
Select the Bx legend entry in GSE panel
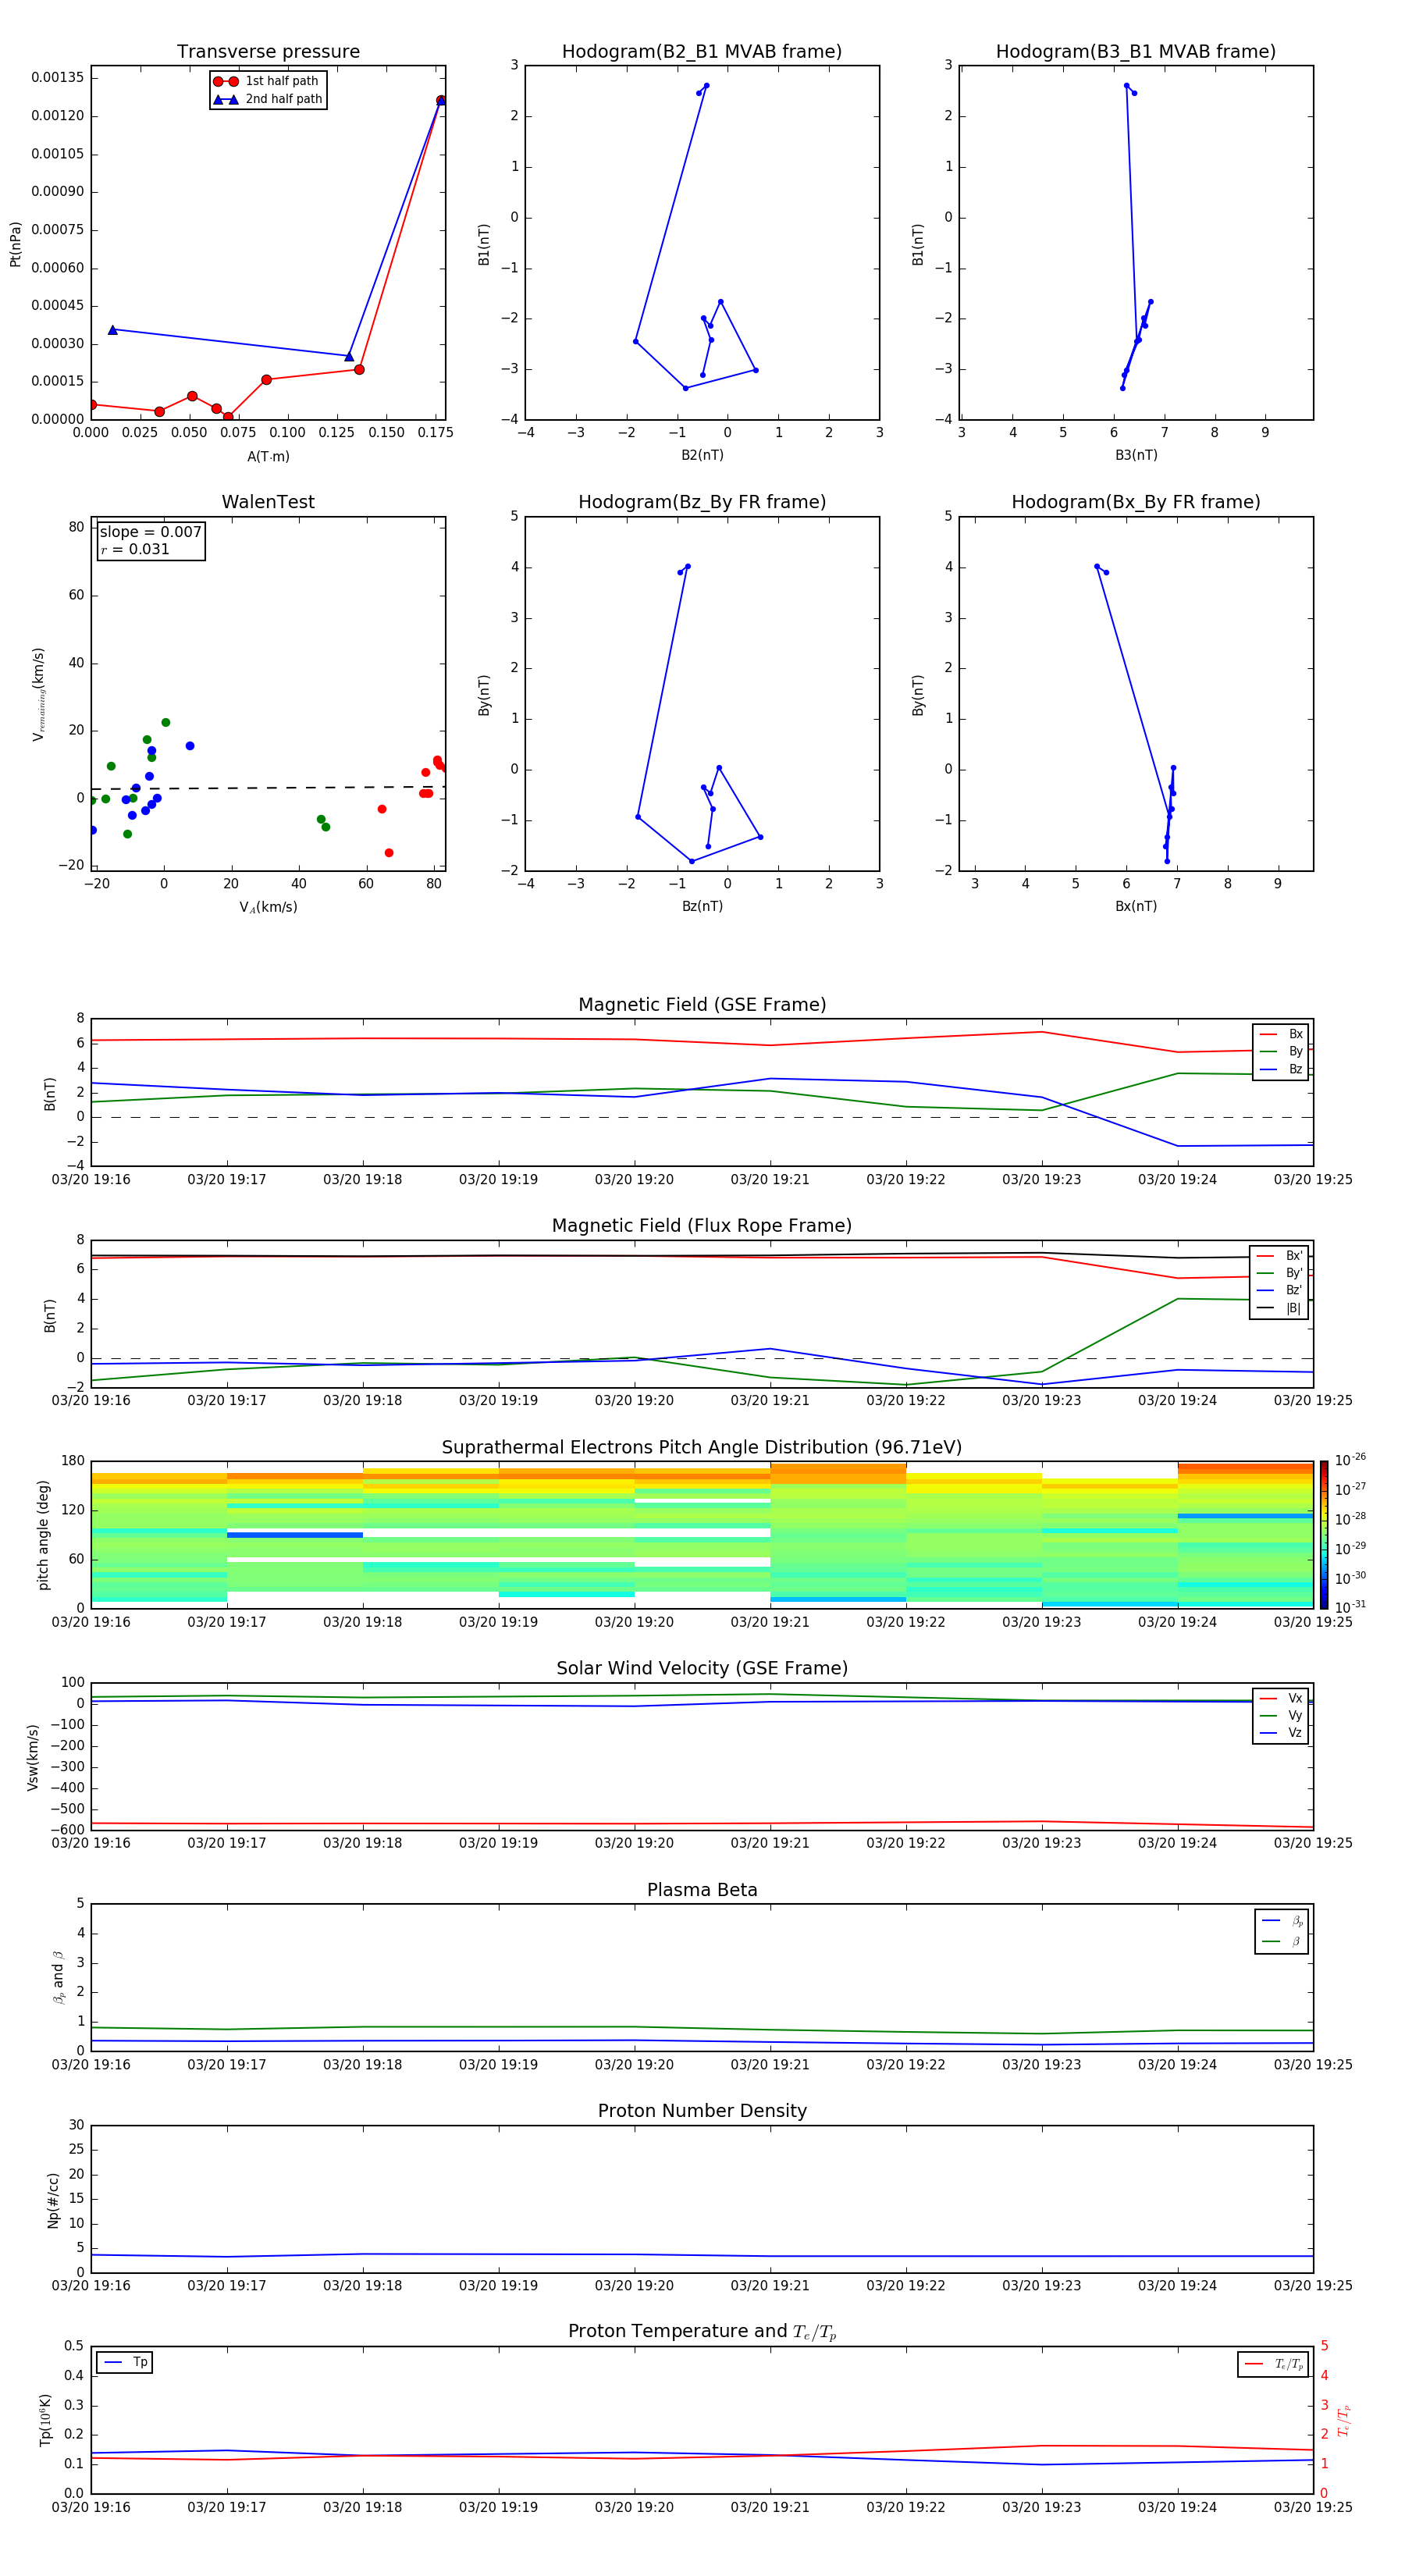click(x=1281, y=1034)
